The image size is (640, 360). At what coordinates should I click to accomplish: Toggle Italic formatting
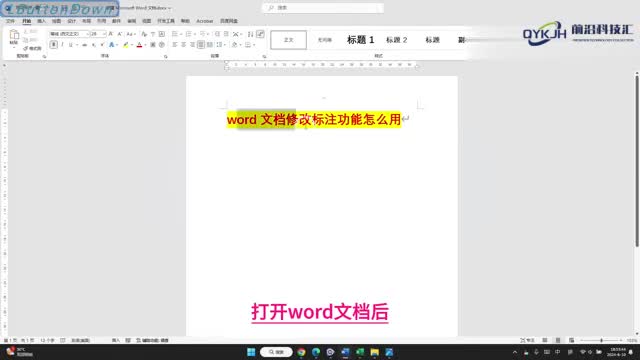(62, 45)
